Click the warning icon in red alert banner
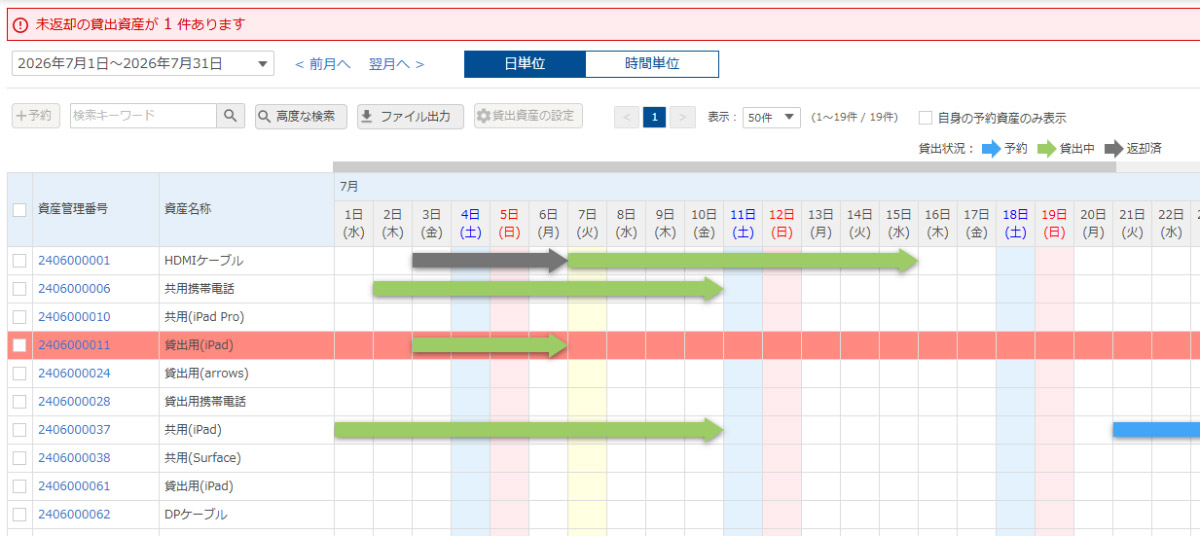 tap(21, 24)
